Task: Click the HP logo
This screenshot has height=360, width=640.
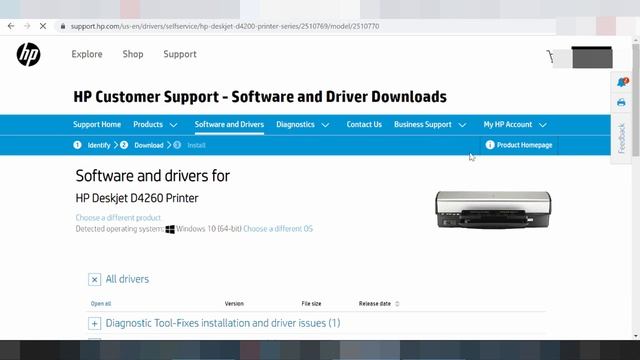Action: pyautogui.click(x=29, y=54)
